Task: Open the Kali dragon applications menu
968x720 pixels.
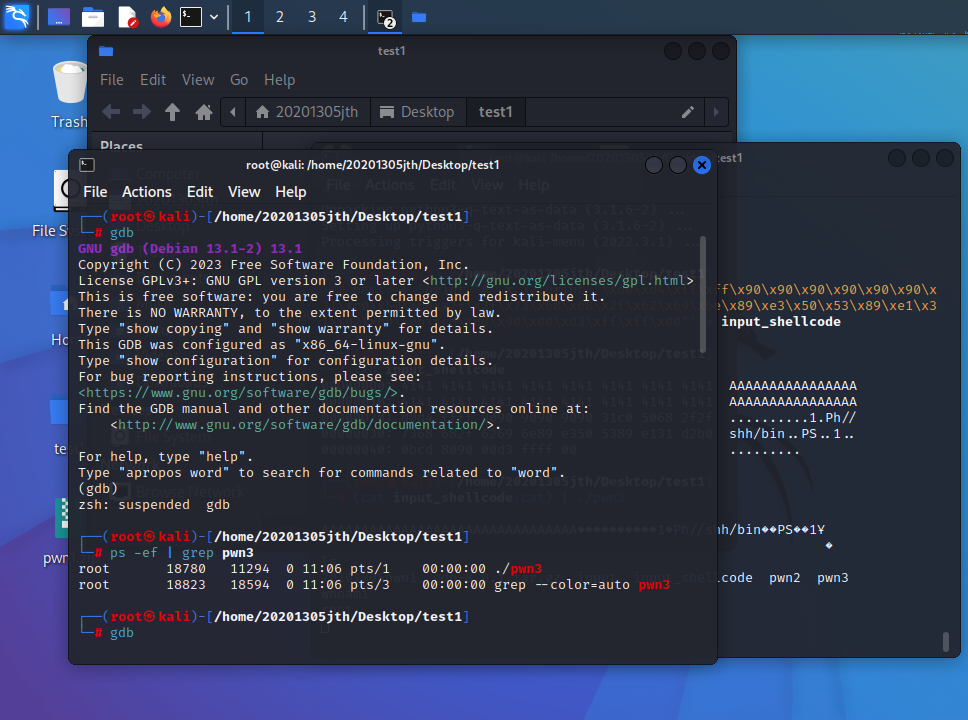Action: [17, 17]
